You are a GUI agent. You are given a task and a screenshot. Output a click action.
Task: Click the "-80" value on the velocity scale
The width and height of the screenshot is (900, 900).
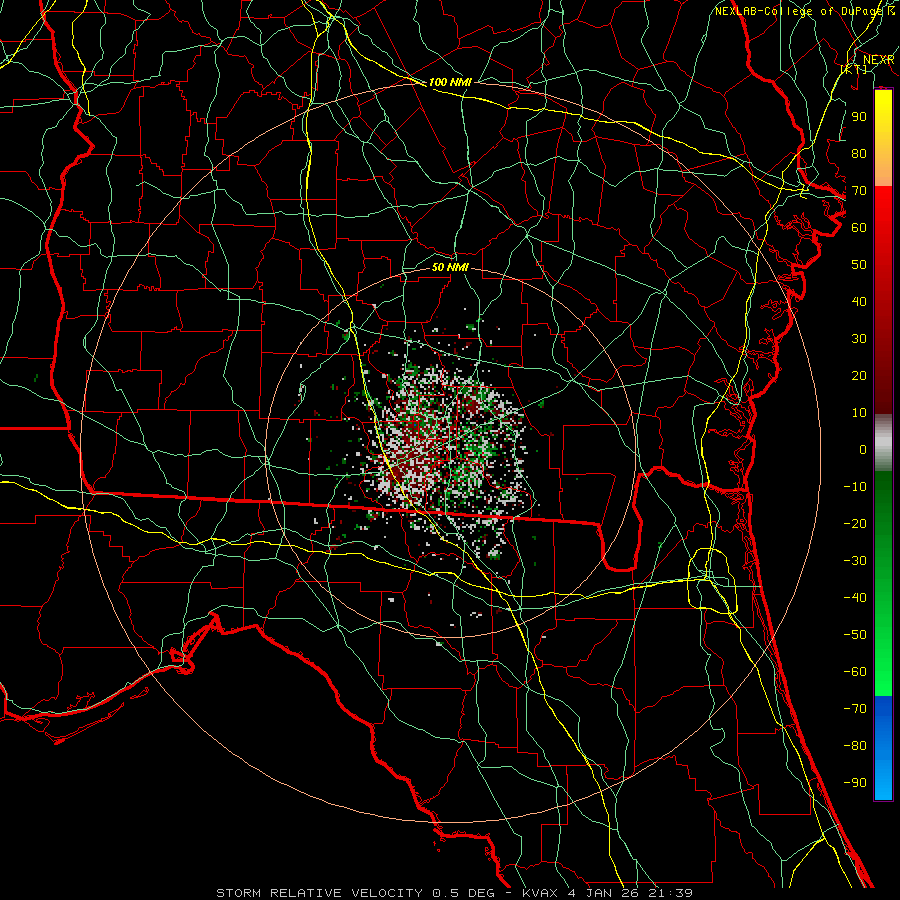[x=855, y=746]
